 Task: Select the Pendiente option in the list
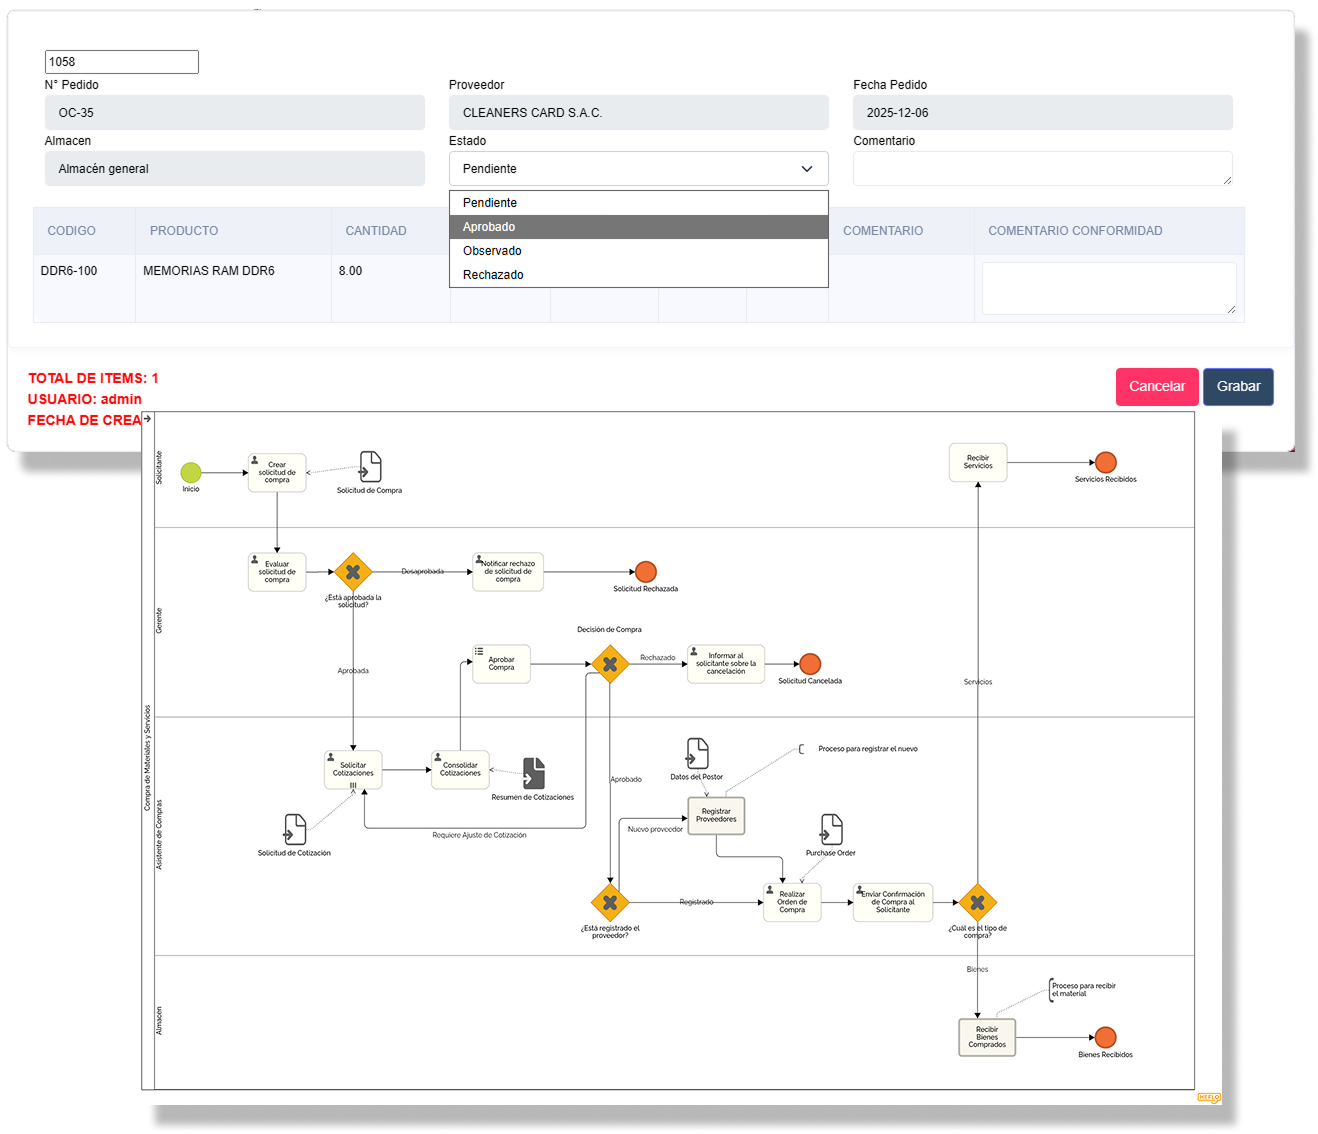point(638,203)
